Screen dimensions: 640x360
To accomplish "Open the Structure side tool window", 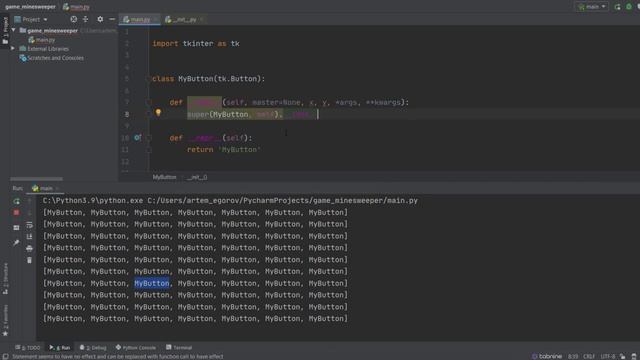I will tap(5, 278).
